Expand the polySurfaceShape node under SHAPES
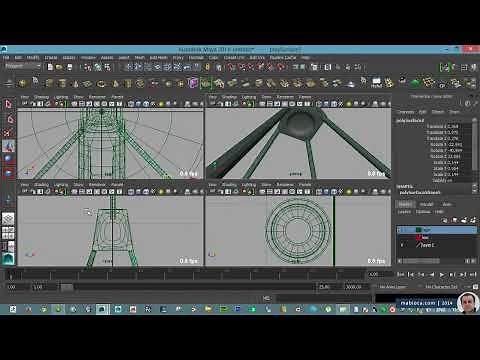Screen dimensions: 480x360 point(420,193)
